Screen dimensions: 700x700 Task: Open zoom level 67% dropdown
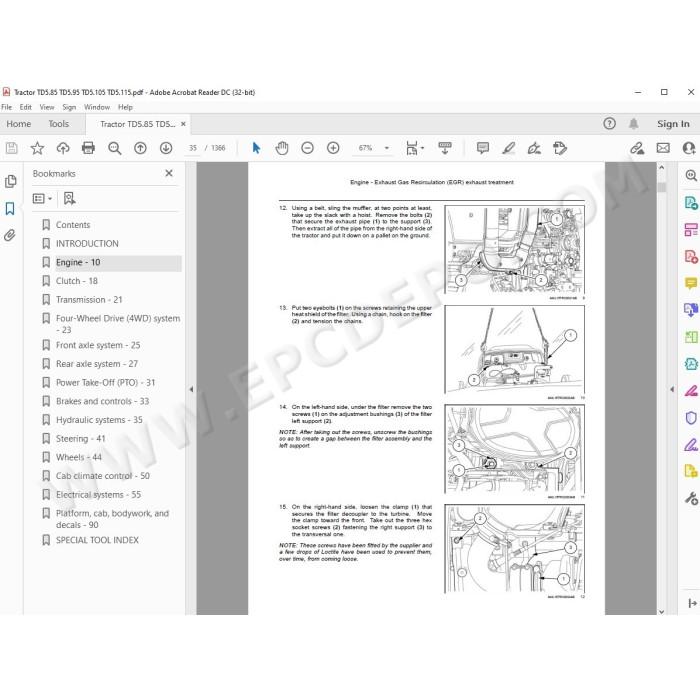[x=387, y=148]
